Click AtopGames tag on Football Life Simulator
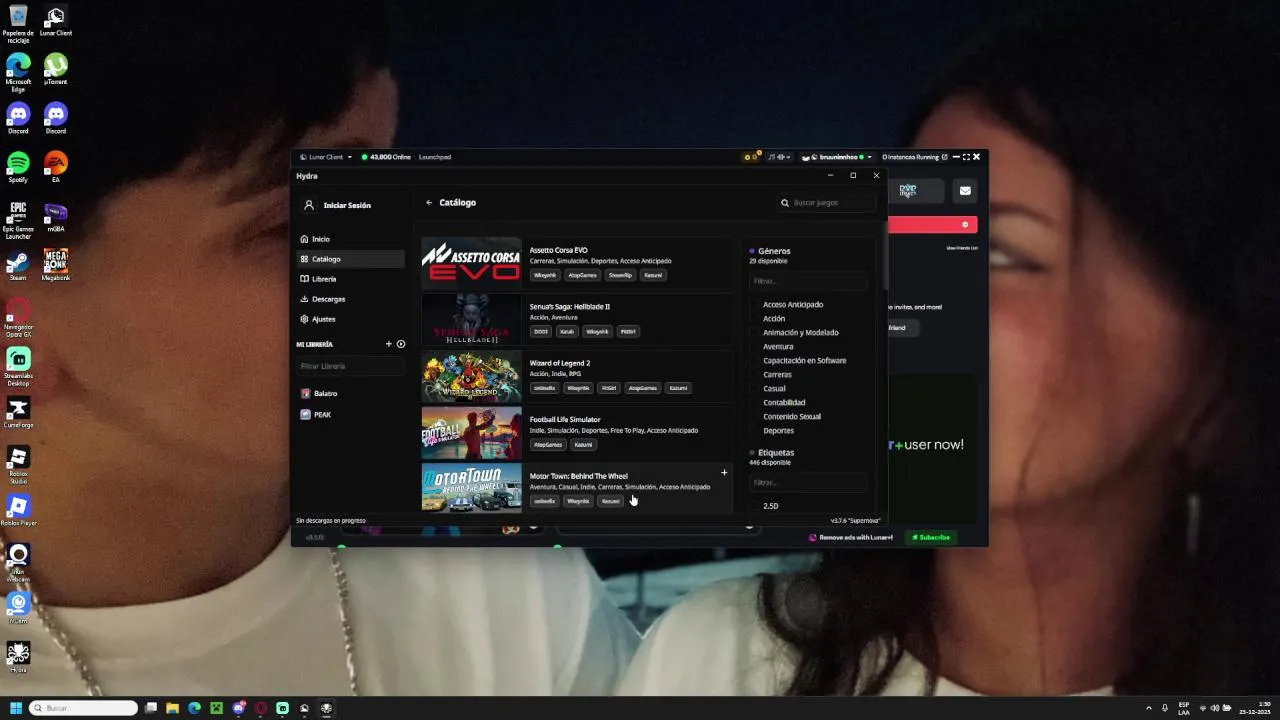The image size is (1280, 720). pyautogui.click(x=547, y=444)
